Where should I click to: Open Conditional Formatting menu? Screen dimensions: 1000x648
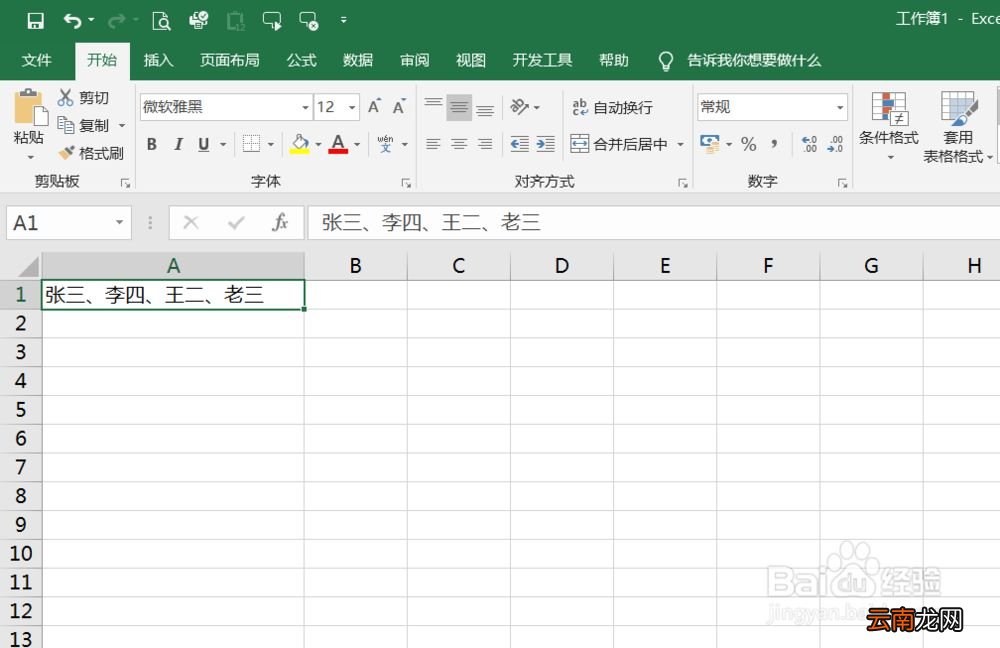tap(889, 126)
